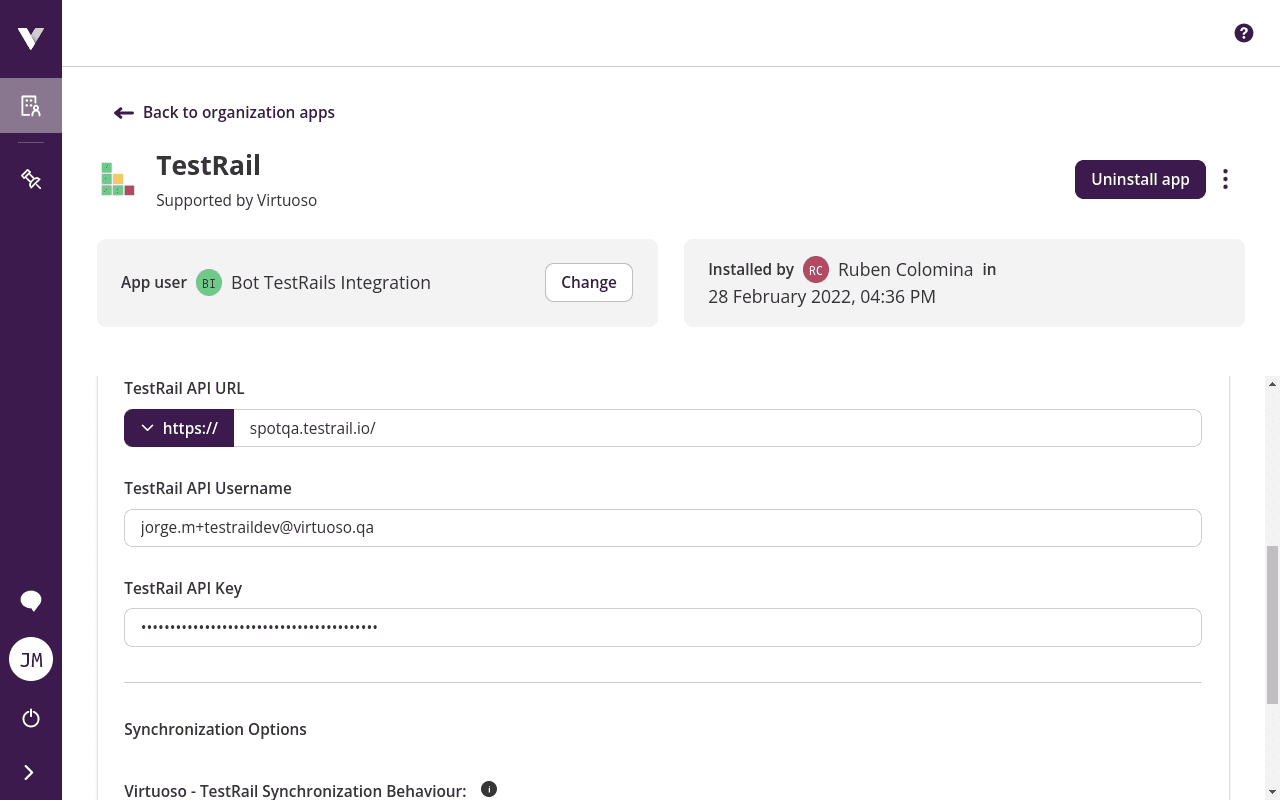Follow the Back to organization apps link
The width and height of the screenshot is (1280, 800).
[x=238, y=112]
